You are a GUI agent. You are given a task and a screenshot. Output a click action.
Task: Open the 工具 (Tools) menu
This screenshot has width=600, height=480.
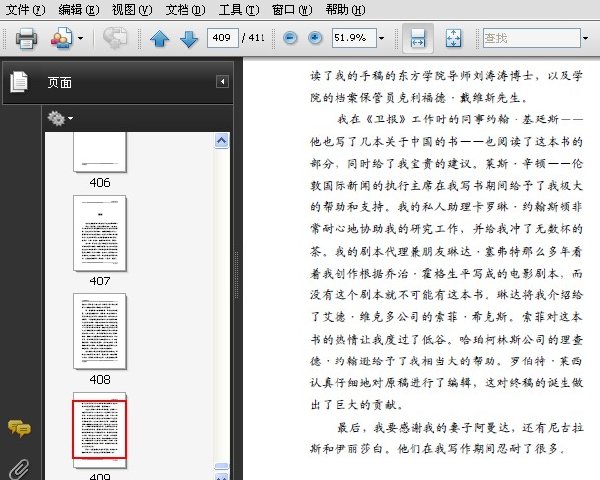(239, 10)
